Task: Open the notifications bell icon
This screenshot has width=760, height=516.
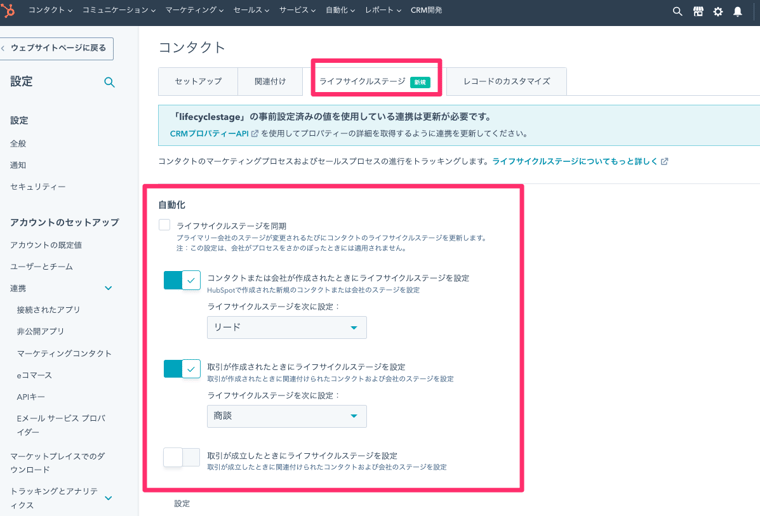Action: [x=737, y=12]
